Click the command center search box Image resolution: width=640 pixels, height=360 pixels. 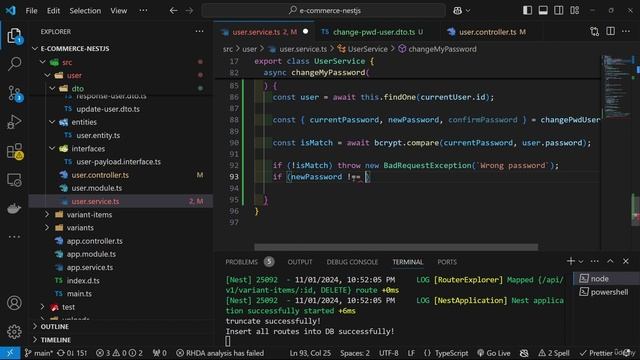[x=324, y=11]
